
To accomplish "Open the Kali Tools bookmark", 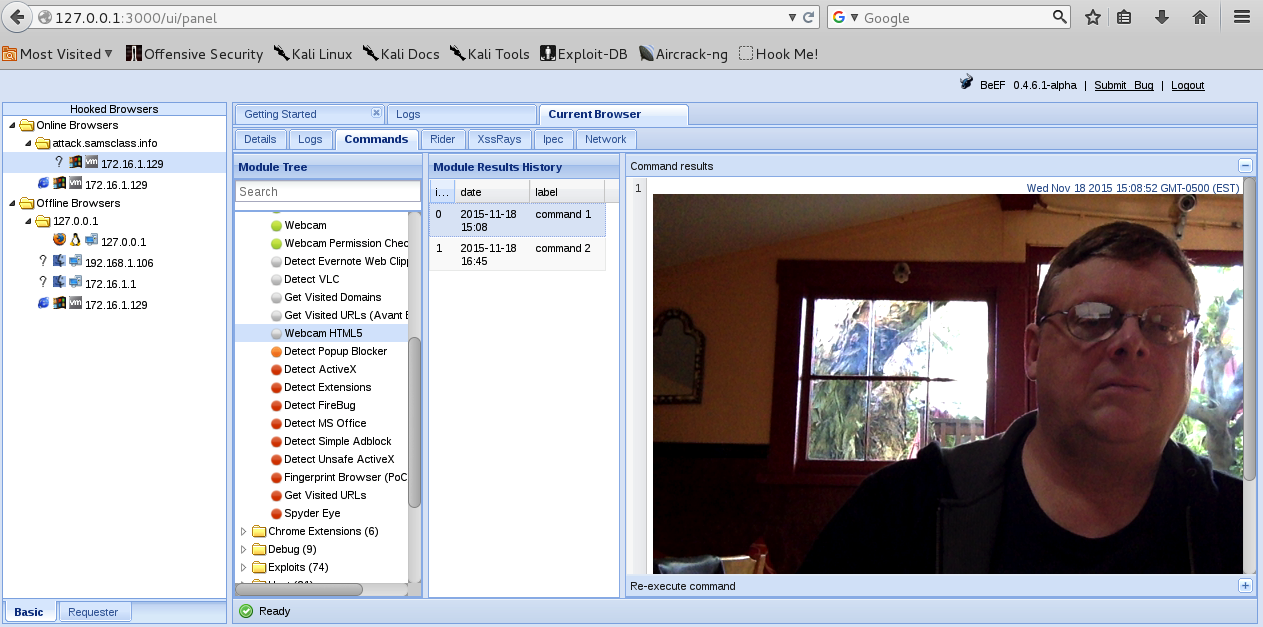I will [489, 54].
